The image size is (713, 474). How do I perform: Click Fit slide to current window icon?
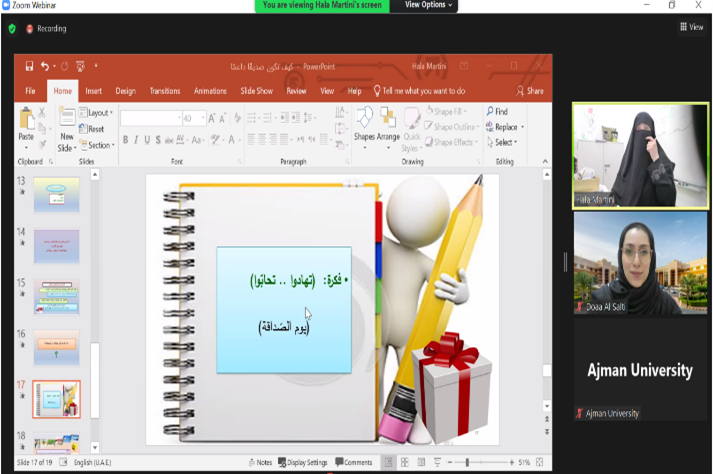pyautogui.click(x=540, y=463)
